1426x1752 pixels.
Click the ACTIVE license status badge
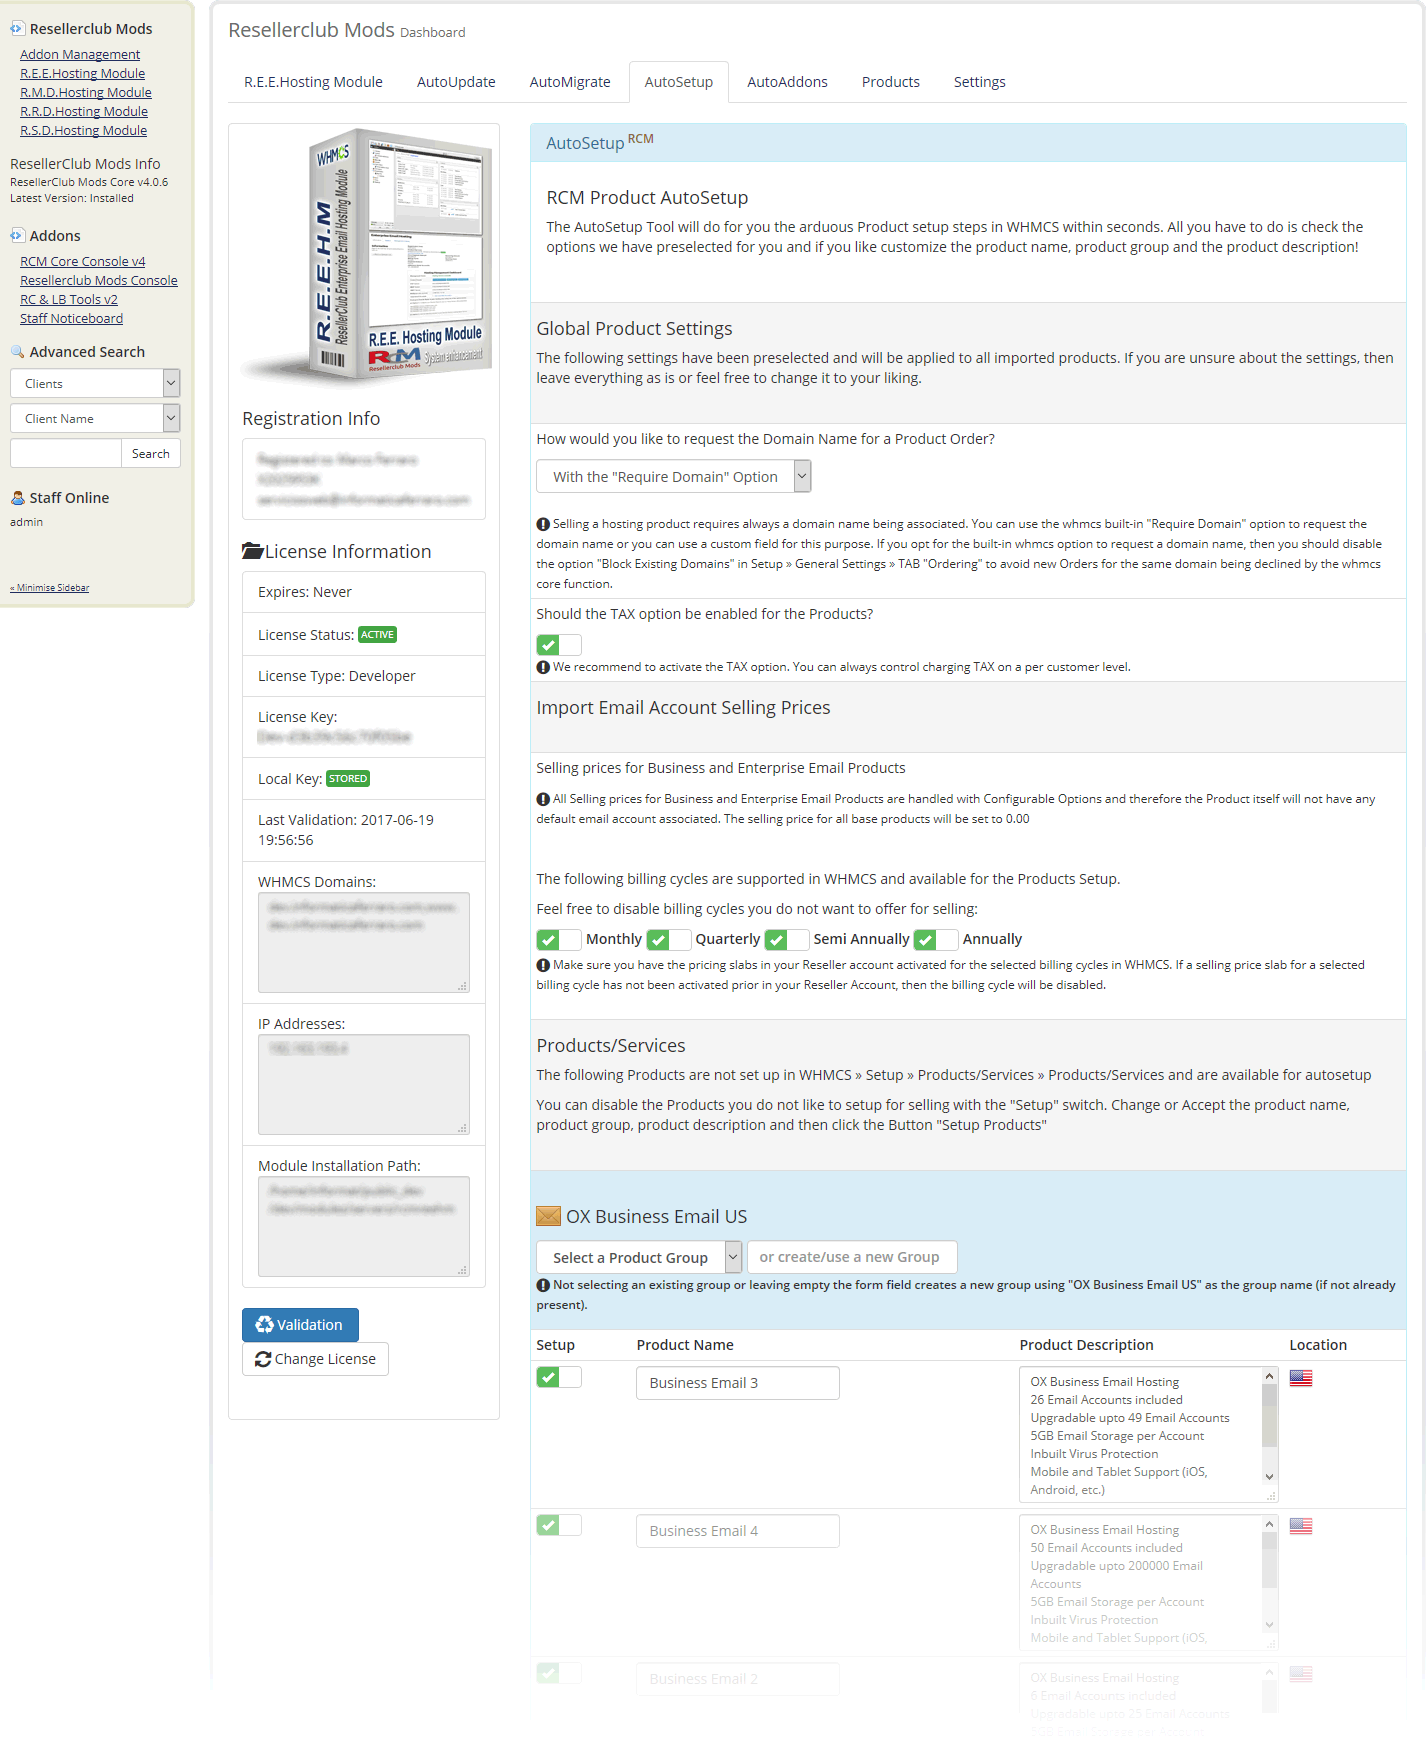coord(377,635)
